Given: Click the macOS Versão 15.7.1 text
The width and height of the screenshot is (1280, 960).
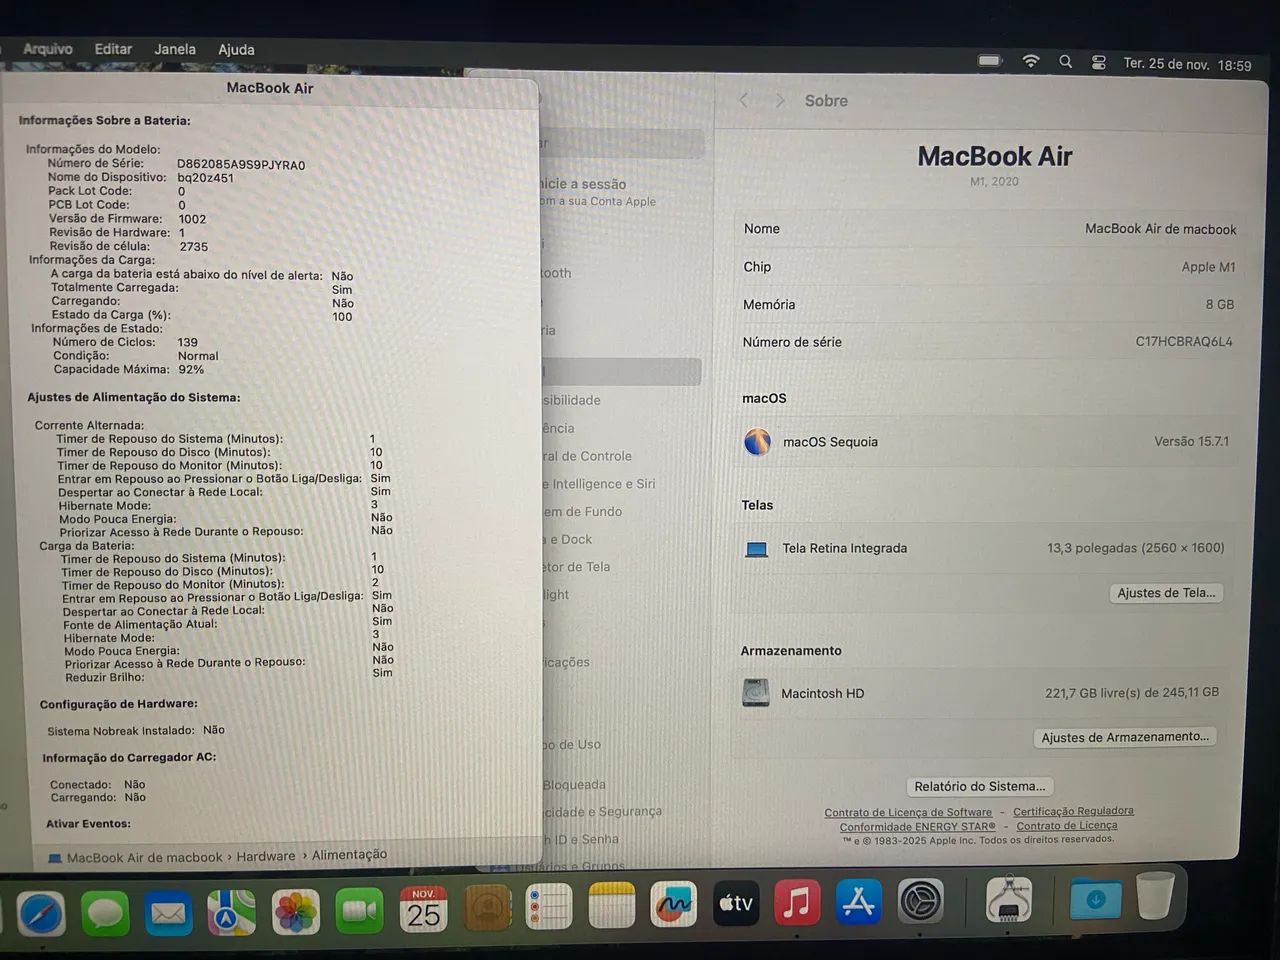Looking at the screenshot, I should pos(1191,441).
